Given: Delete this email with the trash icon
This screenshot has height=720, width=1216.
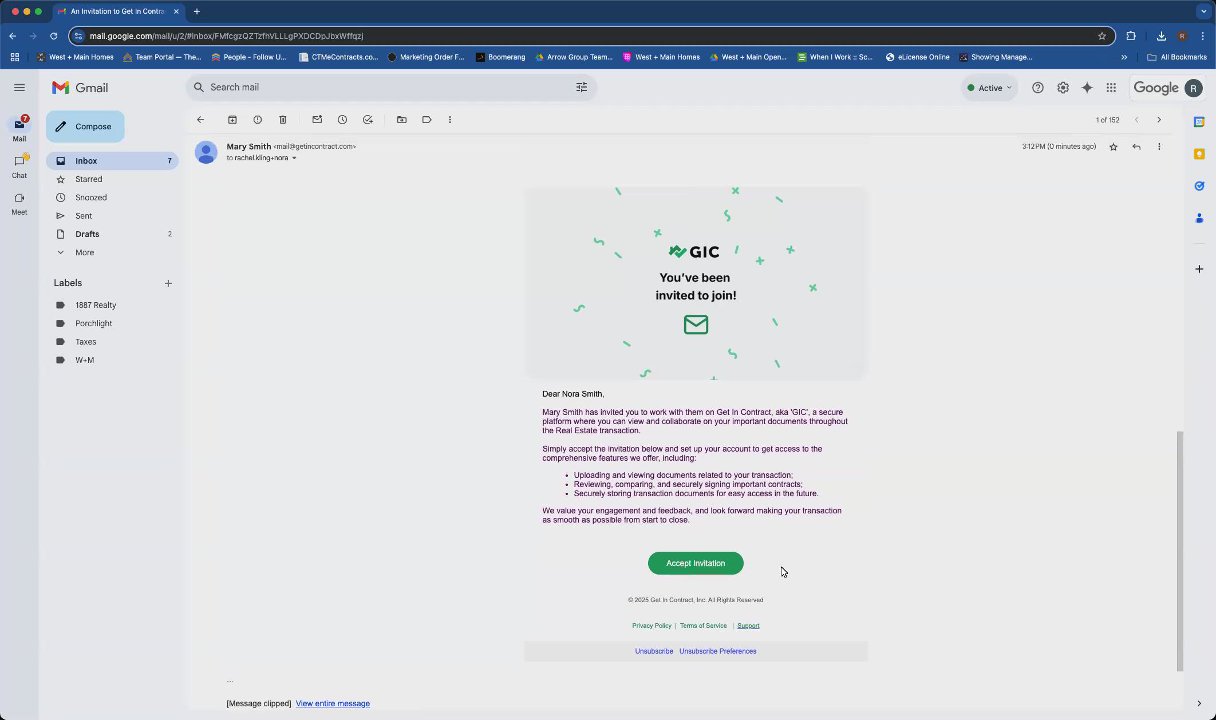Looking at the screenshot, I should click(283, 120).
